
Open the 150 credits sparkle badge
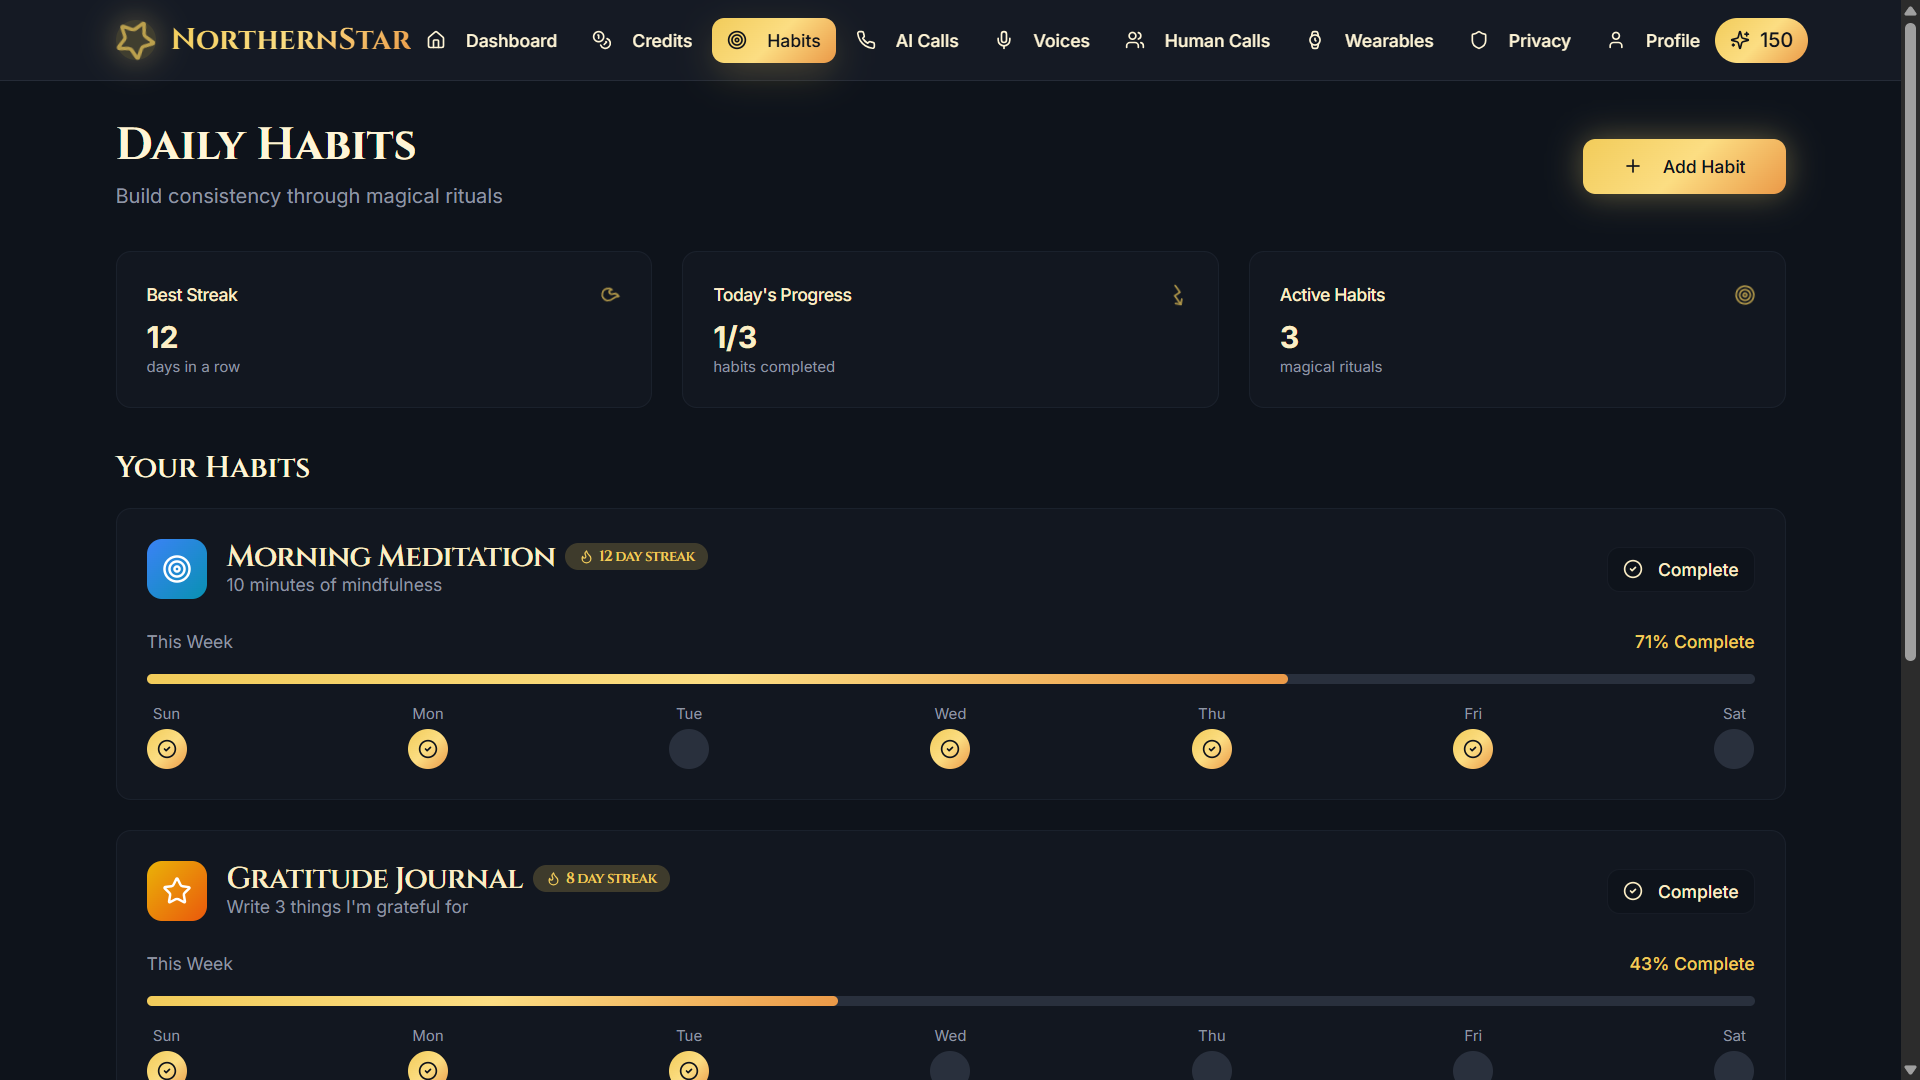(1761, 40)
